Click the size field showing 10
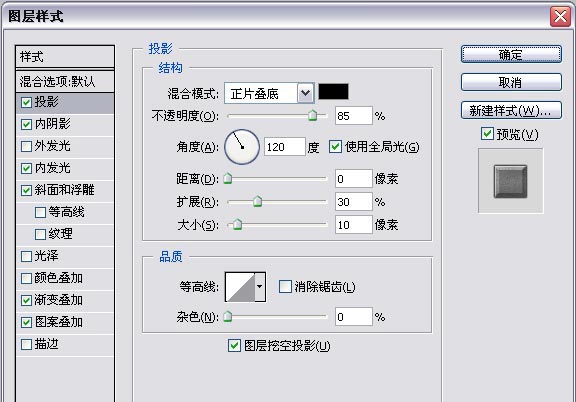Viewport: 576px width, 402px height. click(x=354, y=224)
